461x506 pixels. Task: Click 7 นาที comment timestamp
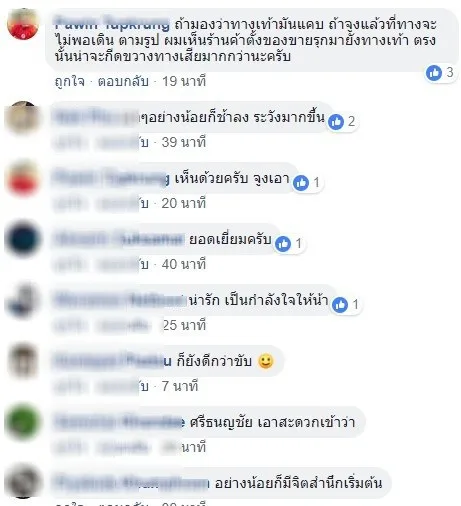tap(180, 386)
